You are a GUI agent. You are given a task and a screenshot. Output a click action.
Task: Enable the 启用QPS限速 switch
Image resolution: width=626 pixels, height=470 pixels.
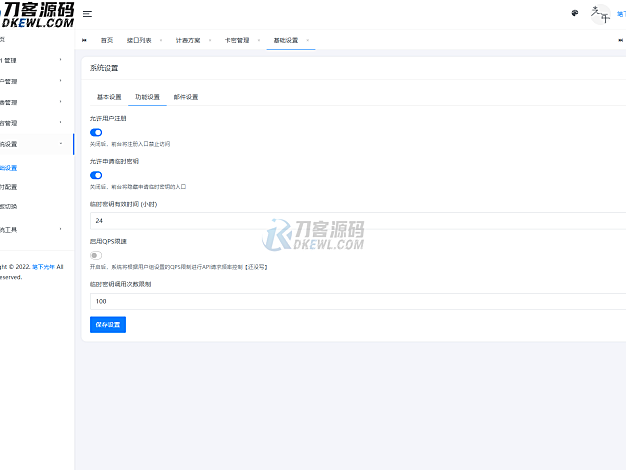[x=96, y=256]
